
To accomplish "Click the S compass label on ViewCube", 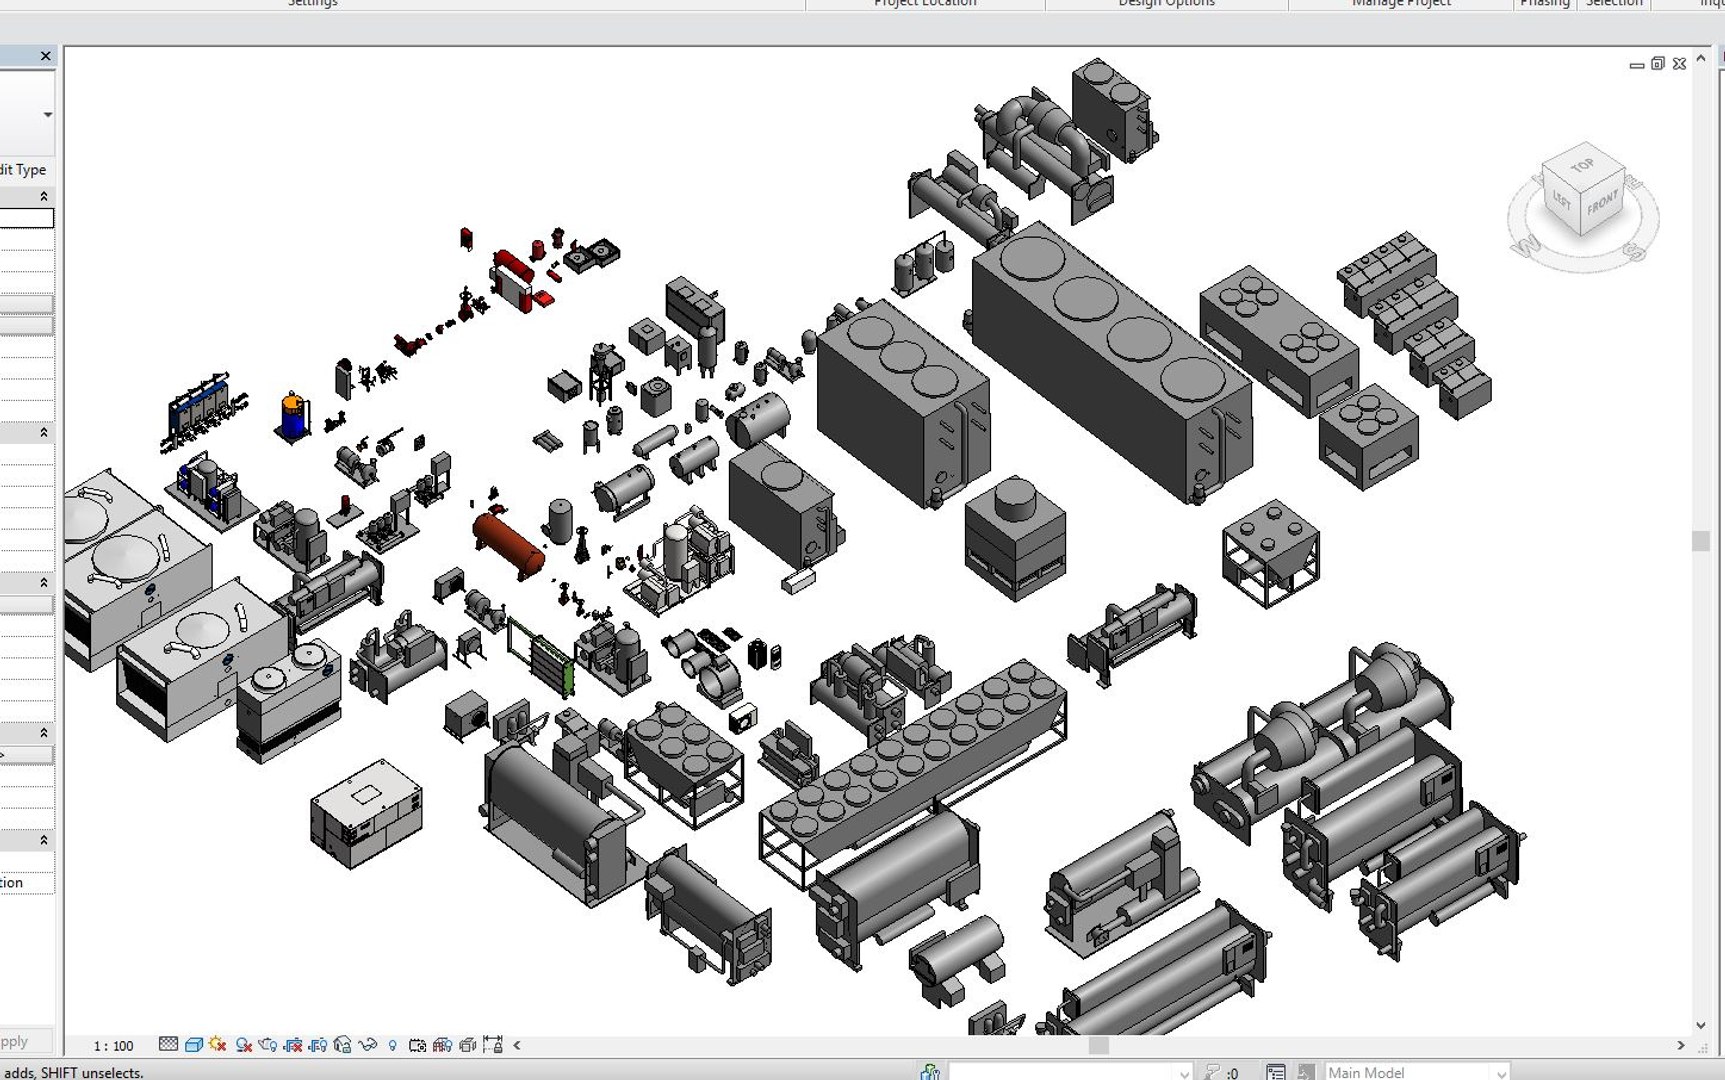I will [x=1634, y=253].
